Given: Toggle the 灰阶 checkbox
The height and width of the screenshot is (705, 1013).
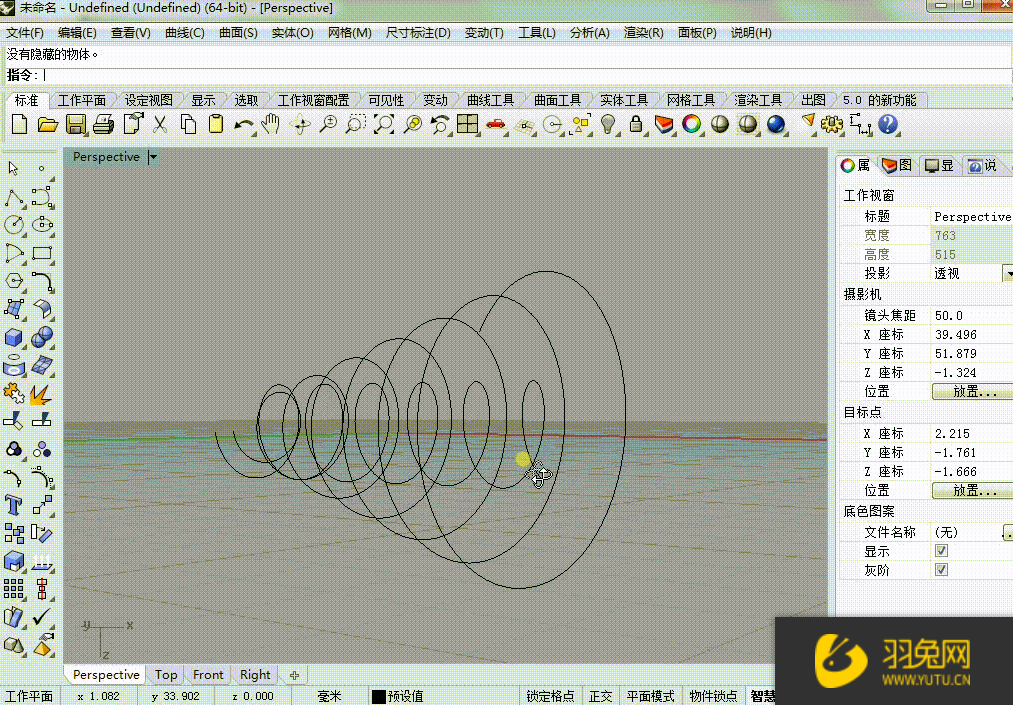Looking at the screenshot, I should pyautogui.click(x=941, y=569).
